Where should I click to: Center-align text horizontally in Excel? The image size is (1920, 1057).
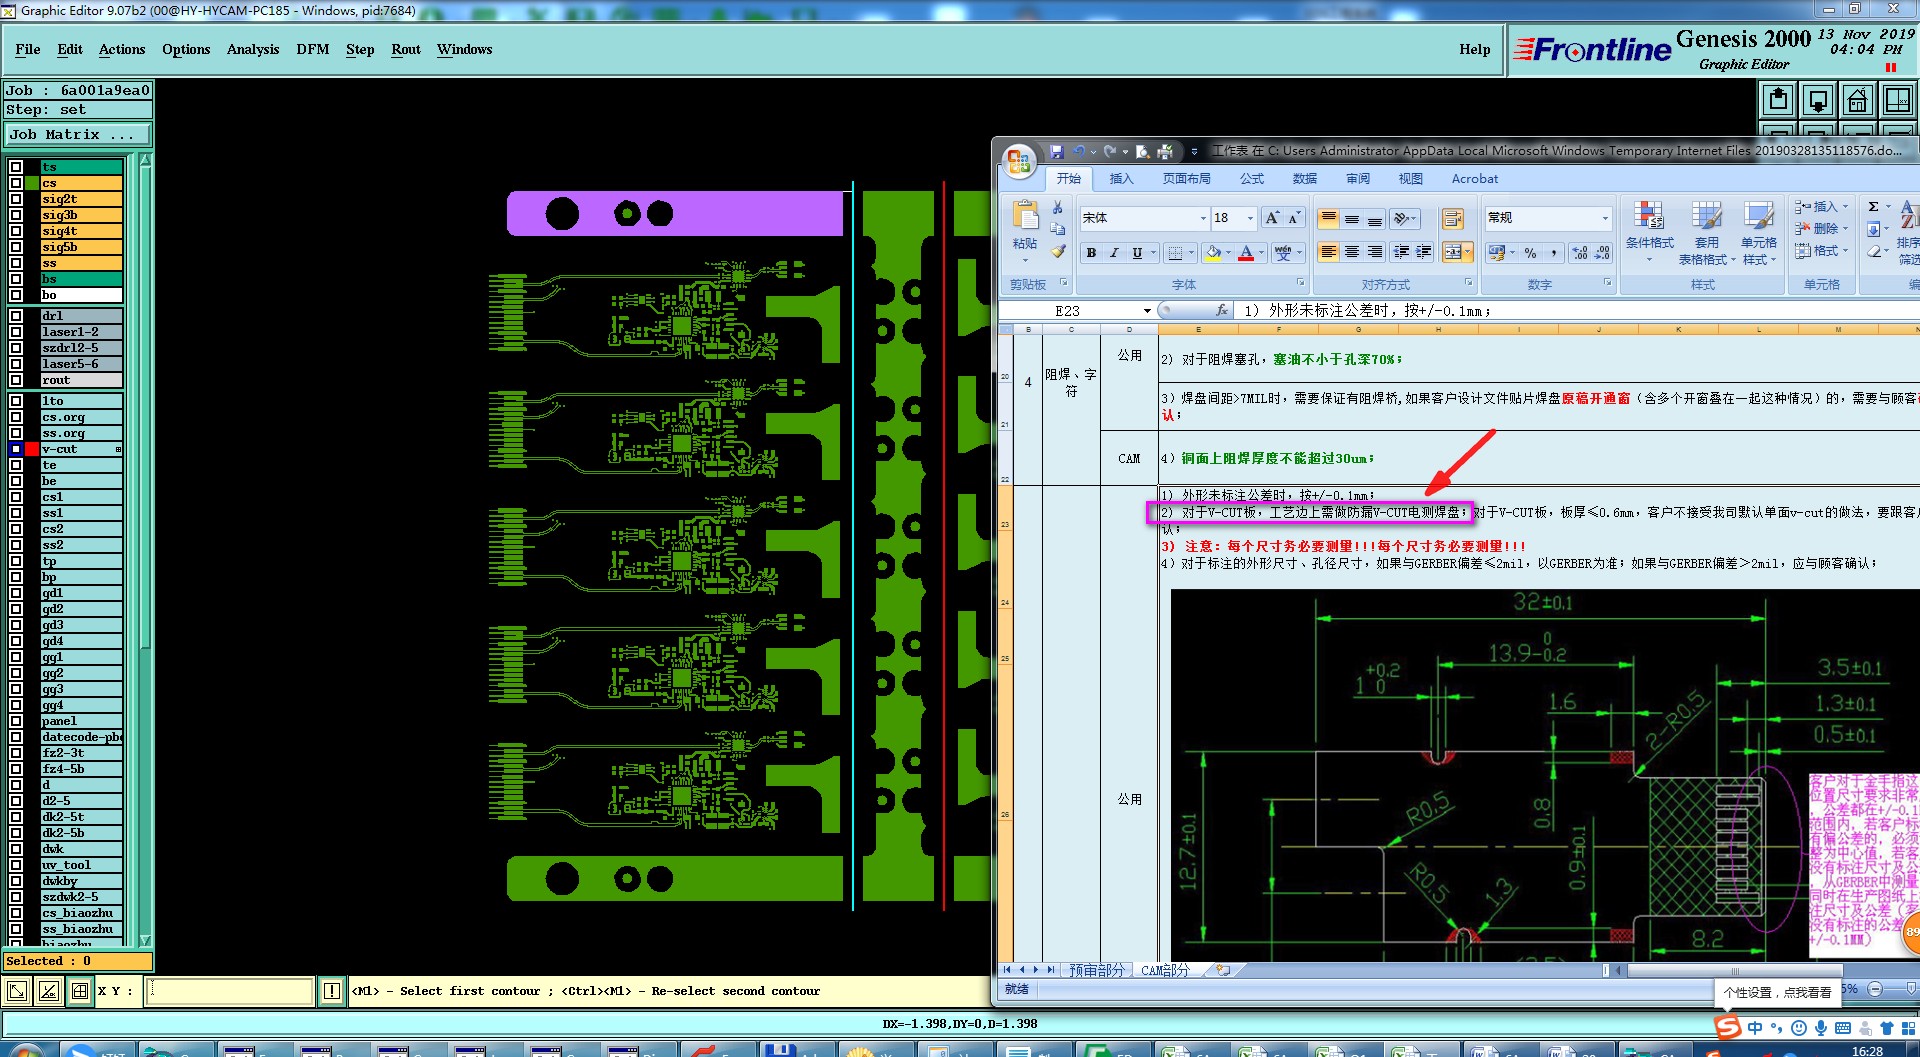tap(1351, 253)
